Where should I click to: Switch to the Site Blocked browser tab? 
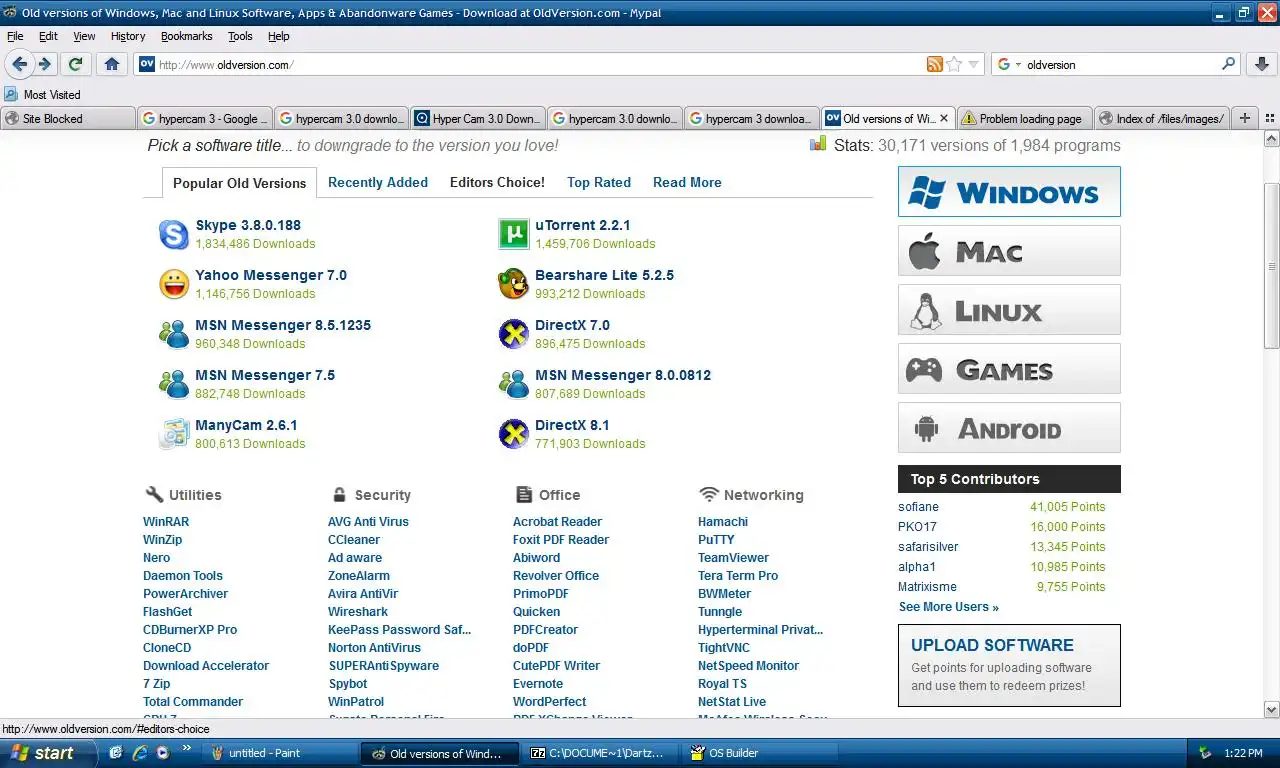click(68, 118)
